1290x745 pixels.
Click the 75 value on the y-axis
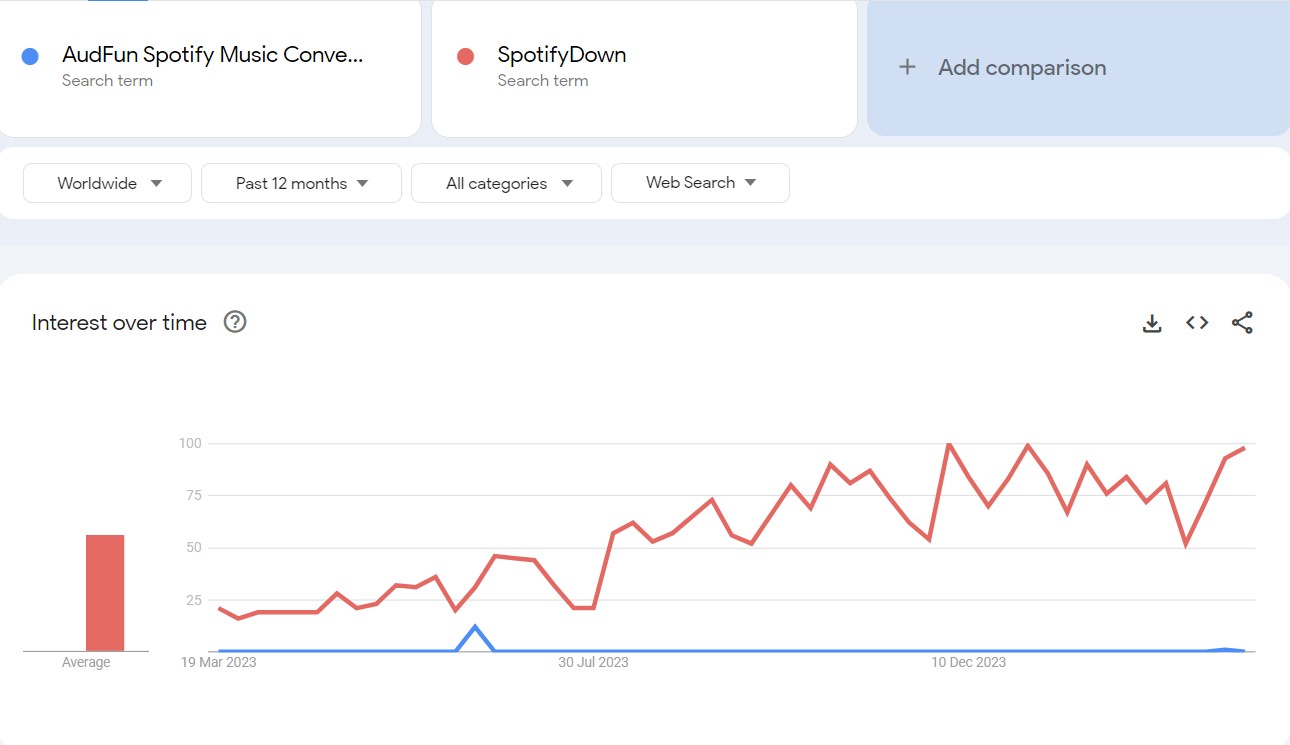click(194, 495)
